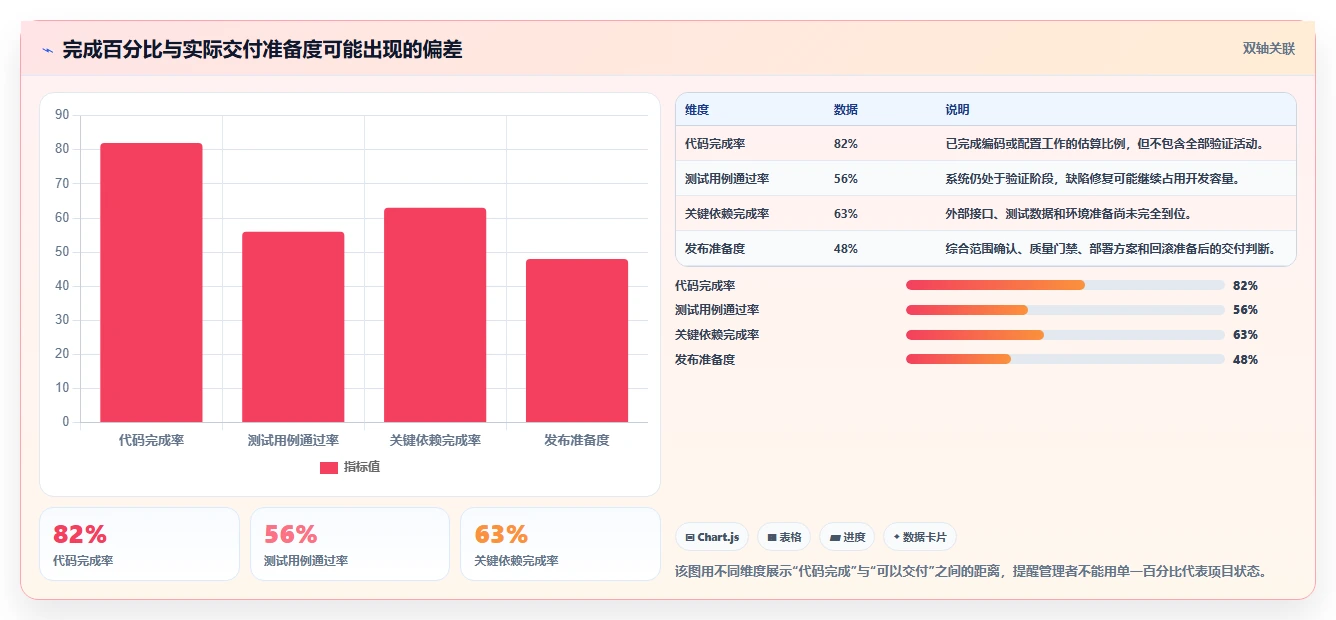Image resolution: width=1336 pixels, height=620 pixels.
Task: Click the lightning icon beside the title
Action: [47, 50]
